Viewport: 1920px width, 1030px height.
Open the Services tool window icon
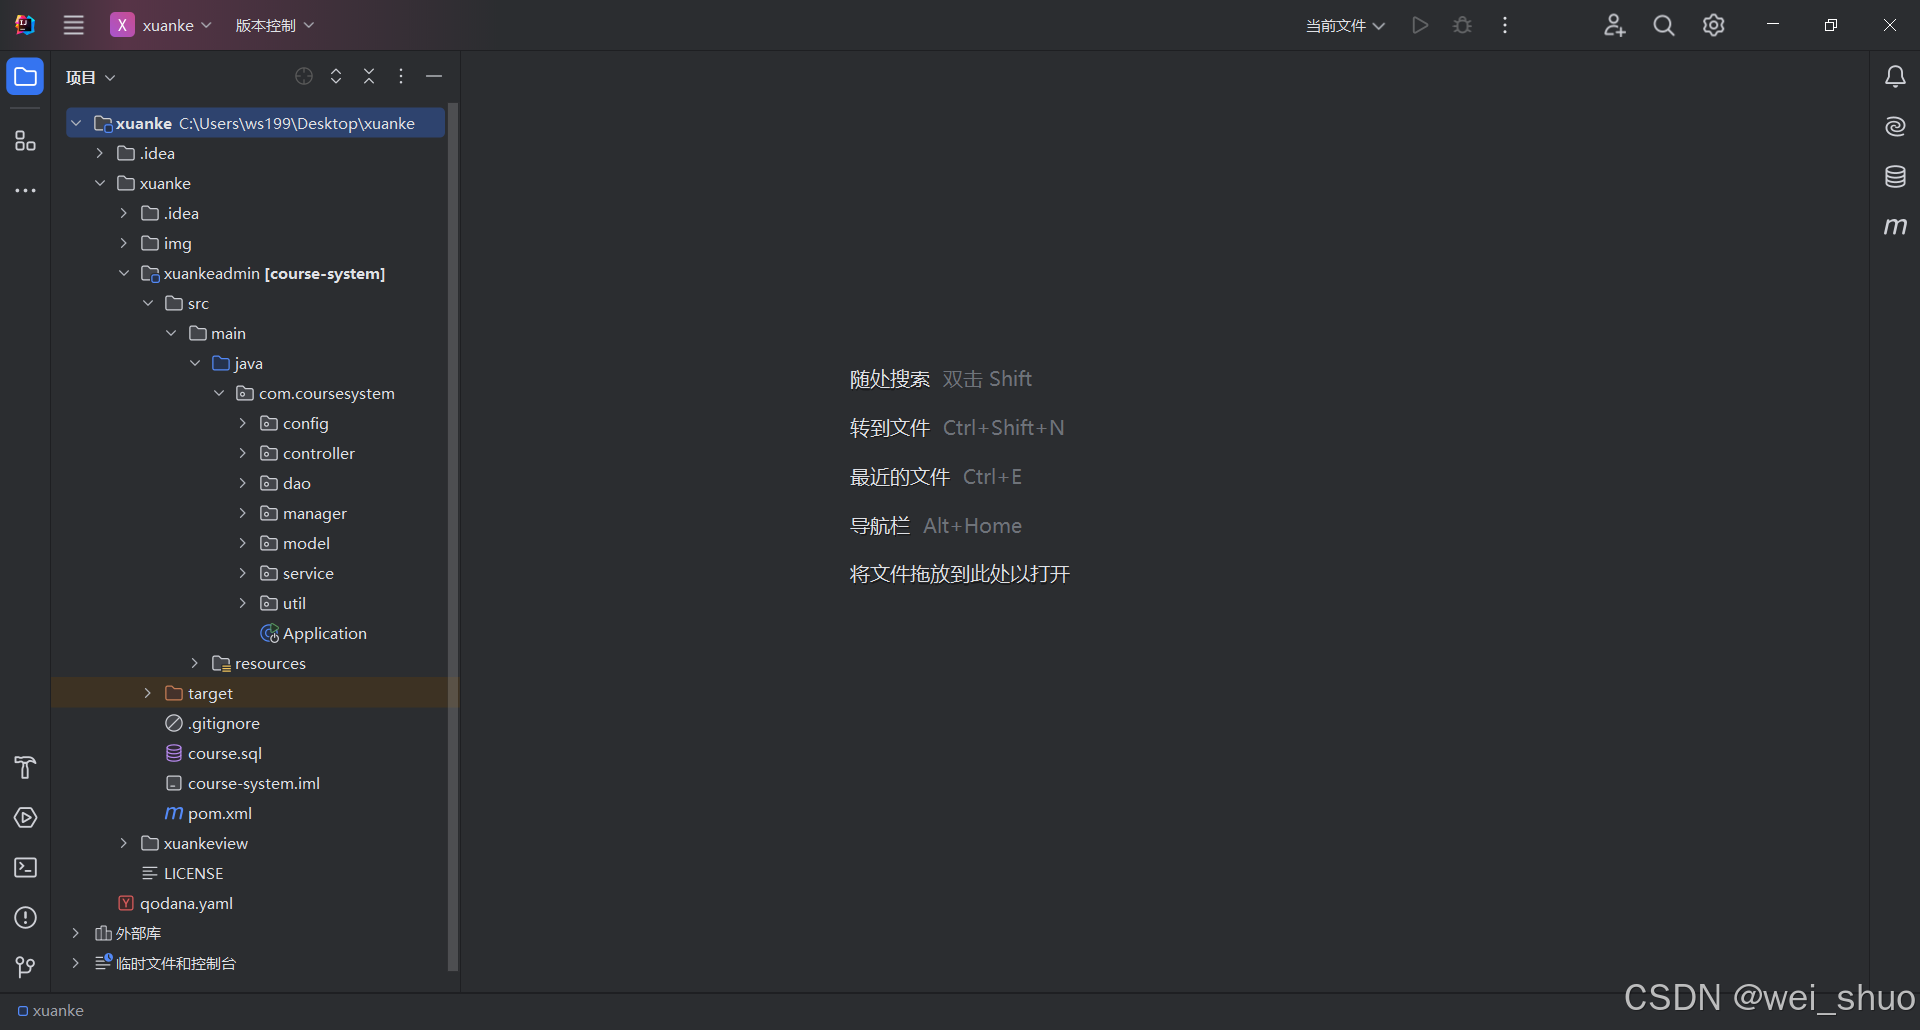point(25,817)
